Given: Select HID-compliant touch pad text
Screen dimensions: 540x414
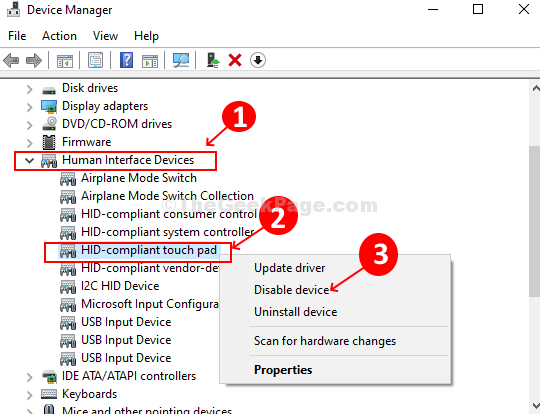Looking at the screenshot, I should tap(149, 250).
